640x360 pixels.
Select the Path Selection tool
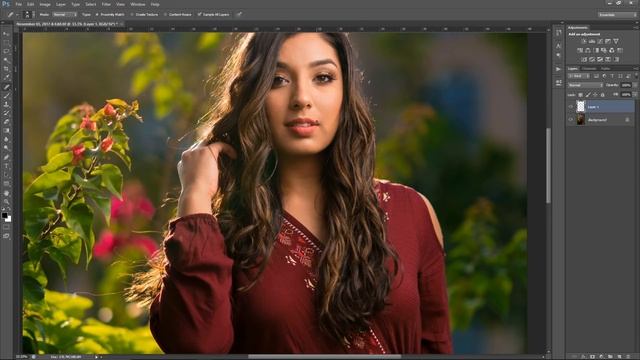pyautogui.click(x=6, y=175)
